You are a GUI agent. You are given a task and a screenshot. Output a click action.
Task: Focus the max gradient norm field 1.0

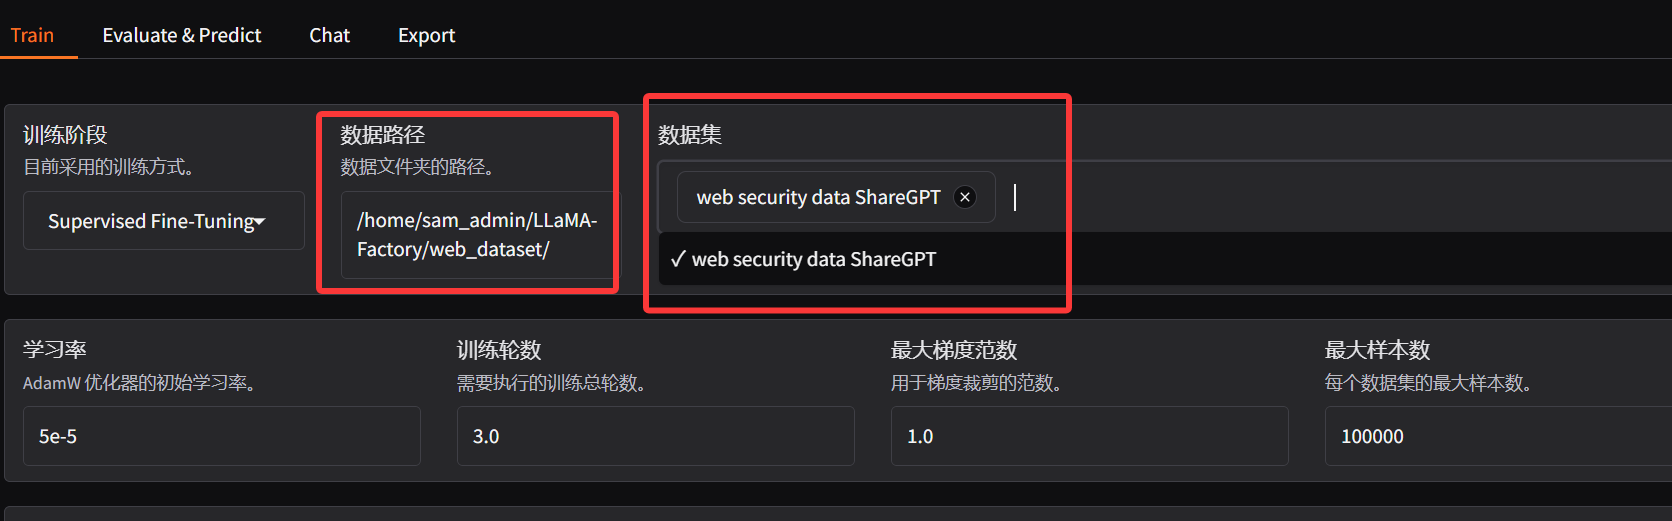pyautogui.click(x=1090, y=436)
